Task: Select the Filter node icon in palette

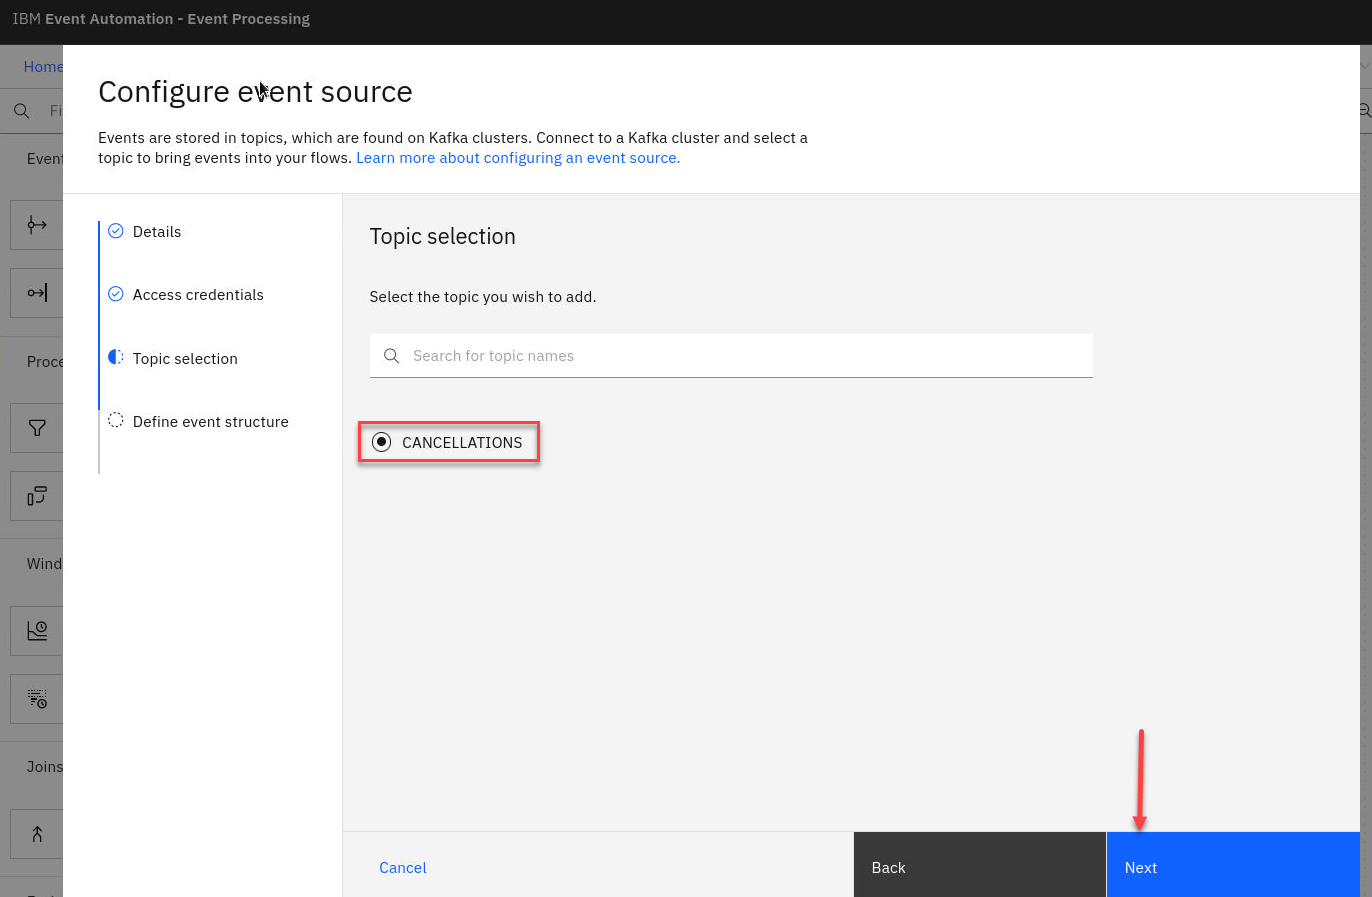Action: point(37,428)
